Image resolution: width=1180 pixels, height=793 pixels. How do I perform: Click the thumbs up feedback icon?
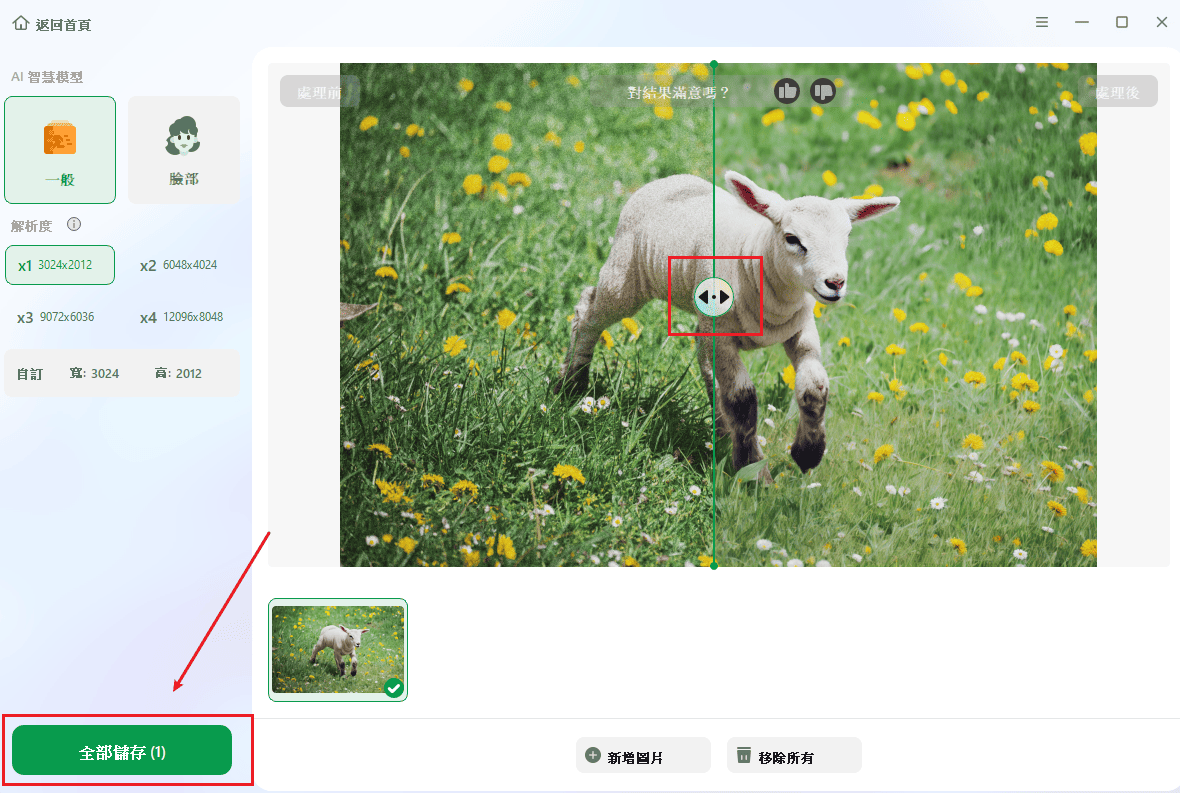click(x=787, y=91)
